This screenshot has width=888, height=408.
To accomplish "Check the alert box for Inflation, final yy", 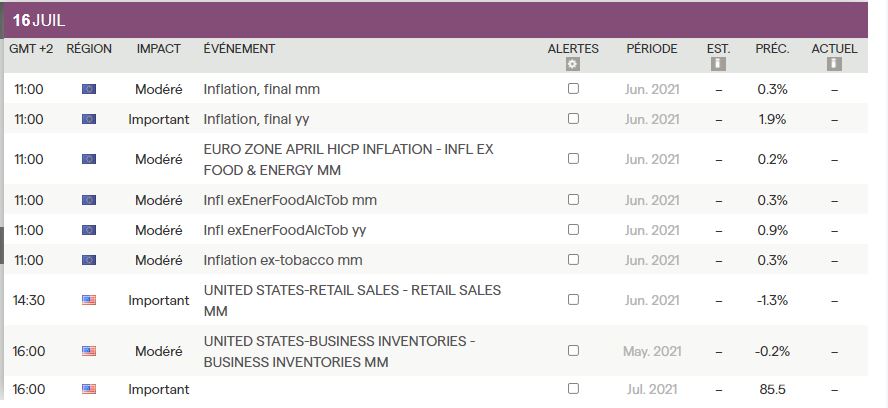I will tap(573, 118).
